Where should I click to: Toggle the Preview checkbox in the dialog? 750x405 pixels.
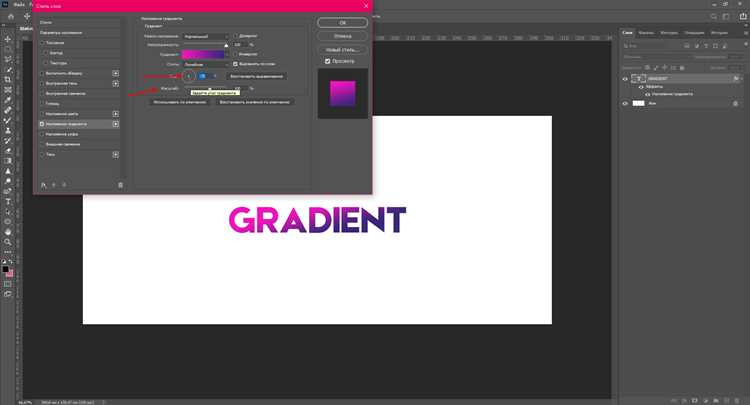[328, 61]
